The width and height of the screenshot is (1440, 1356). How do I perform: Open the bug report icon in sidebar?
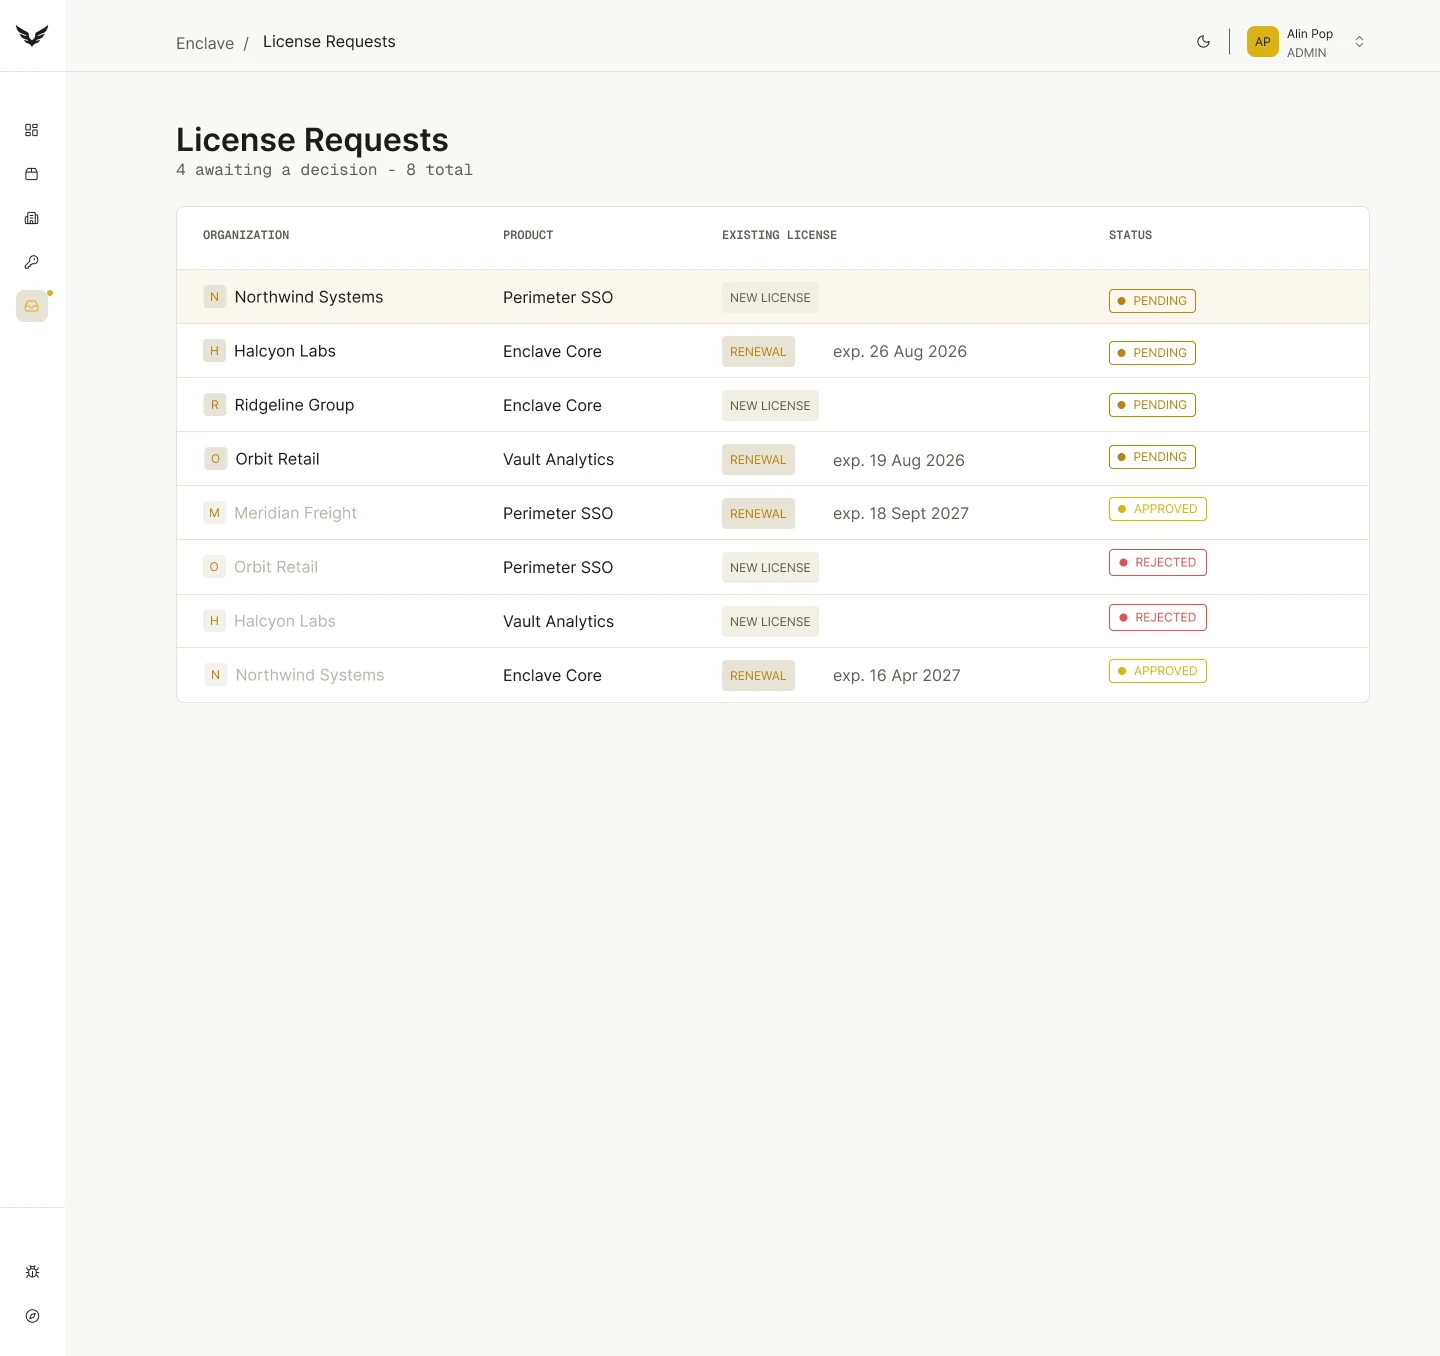pos(32,1272)
